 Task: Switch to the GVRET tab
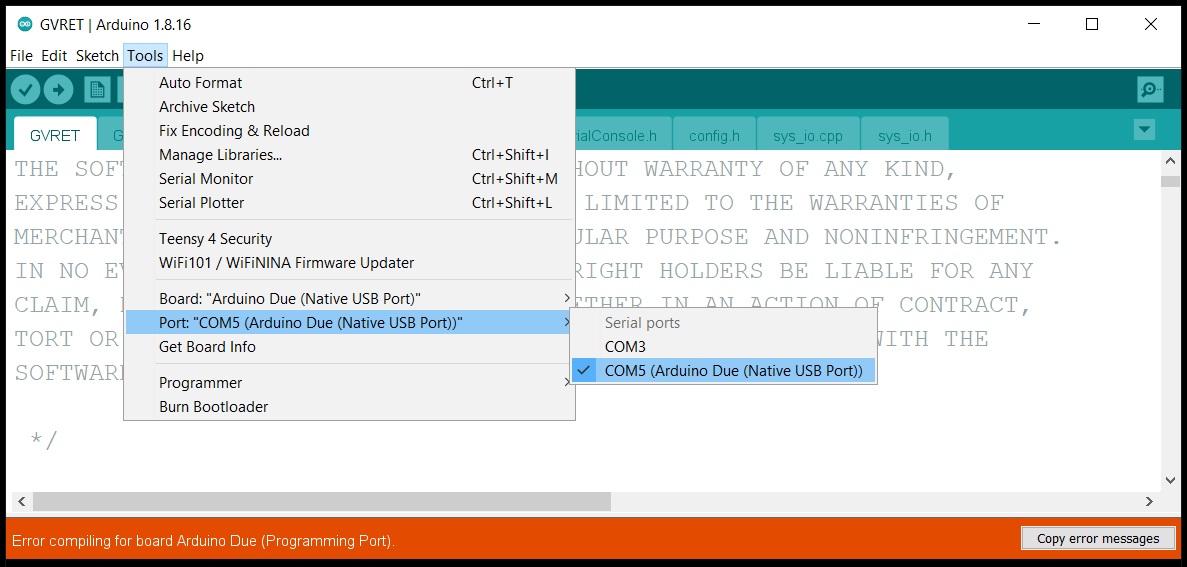(x=55, y=136)
